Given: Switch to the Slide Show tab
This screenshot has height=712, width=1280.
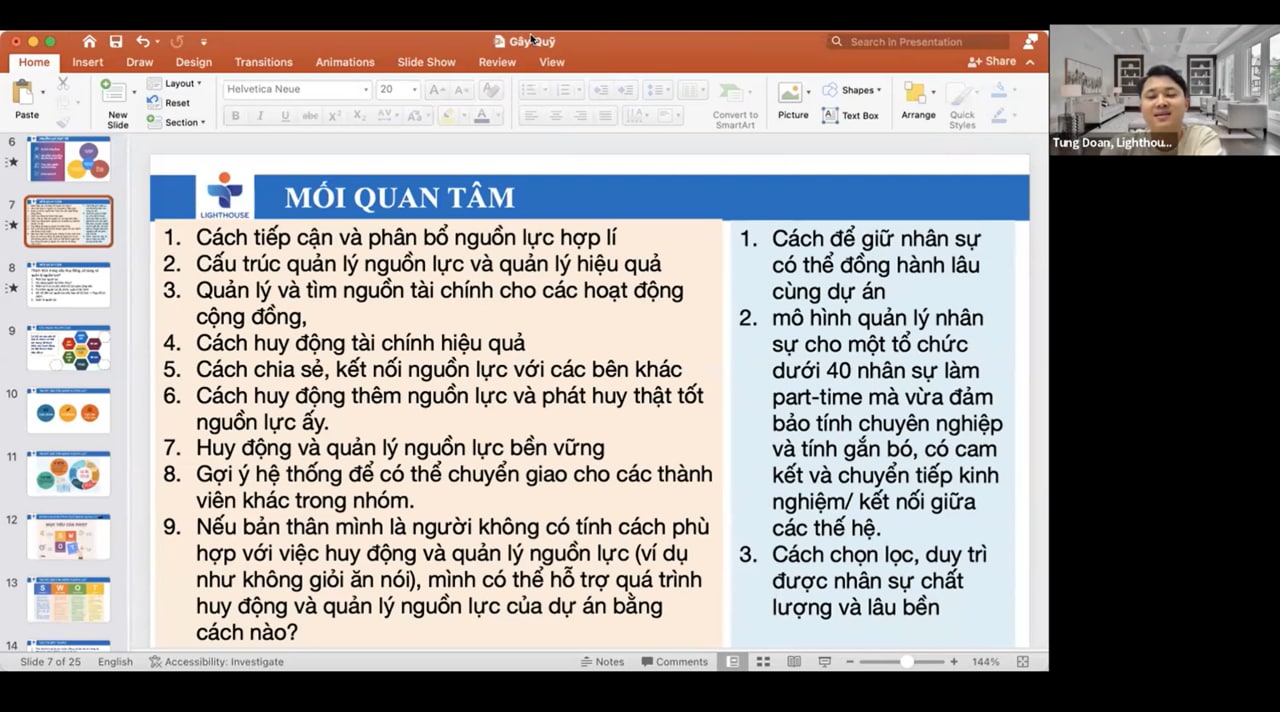Looking at the screenshot, I should click(x=426, y=62).
